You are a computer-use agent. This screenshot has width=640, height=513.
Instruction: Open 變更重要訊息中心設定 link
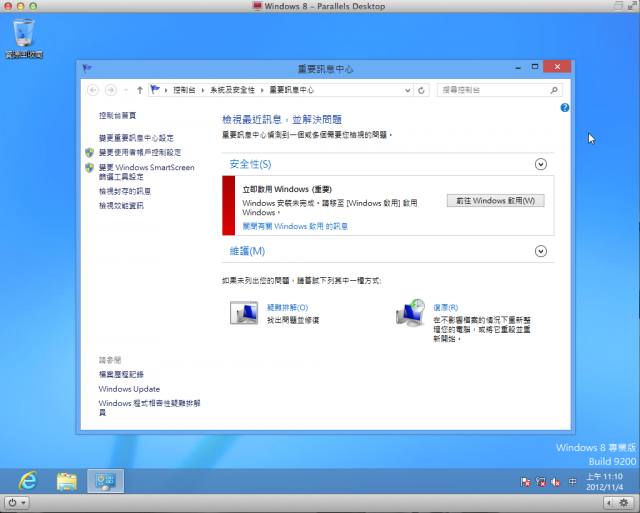[x=136, y=138]
